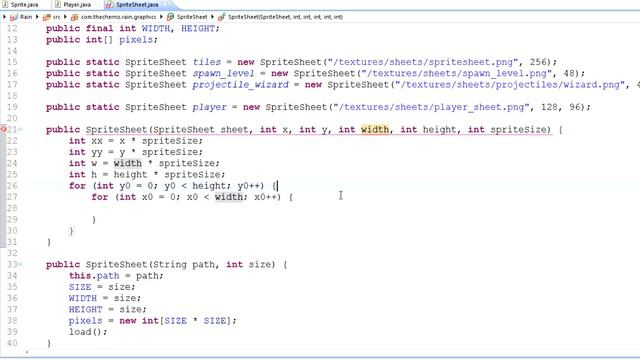This screenshot has height=360, width=640.
Task: Expand breadcrumb arrow before SpriteSheet class
Action: click(162, 17)
